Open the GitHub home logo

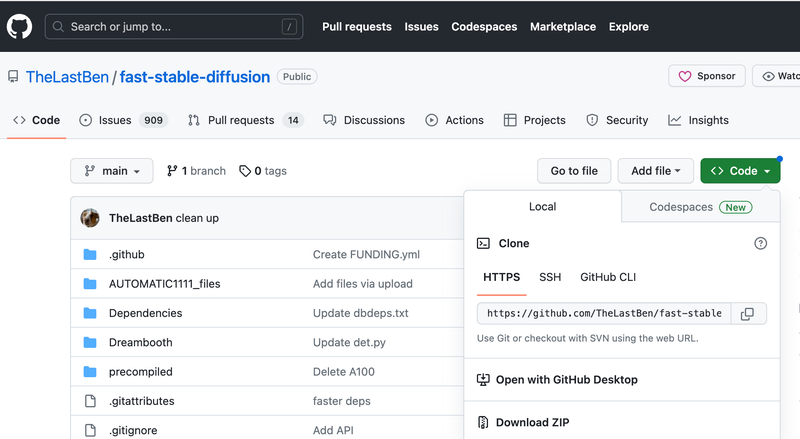click(x=19, y=27)
